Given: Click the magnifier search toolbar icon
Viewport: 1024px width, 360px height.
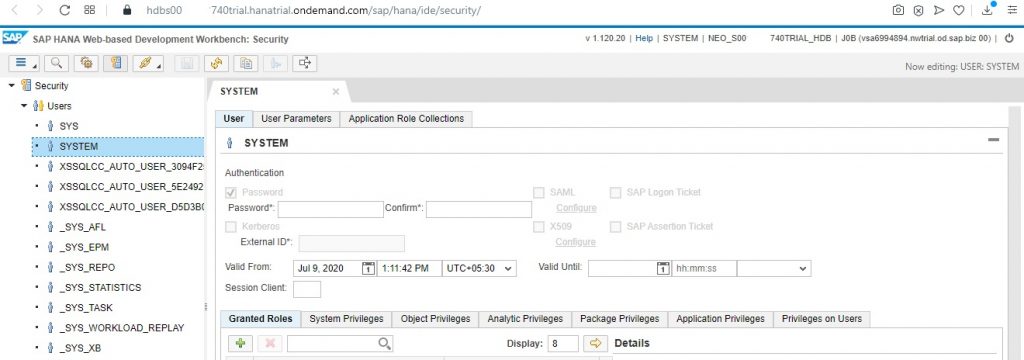Looking at the screenshot, I should 57,63.
